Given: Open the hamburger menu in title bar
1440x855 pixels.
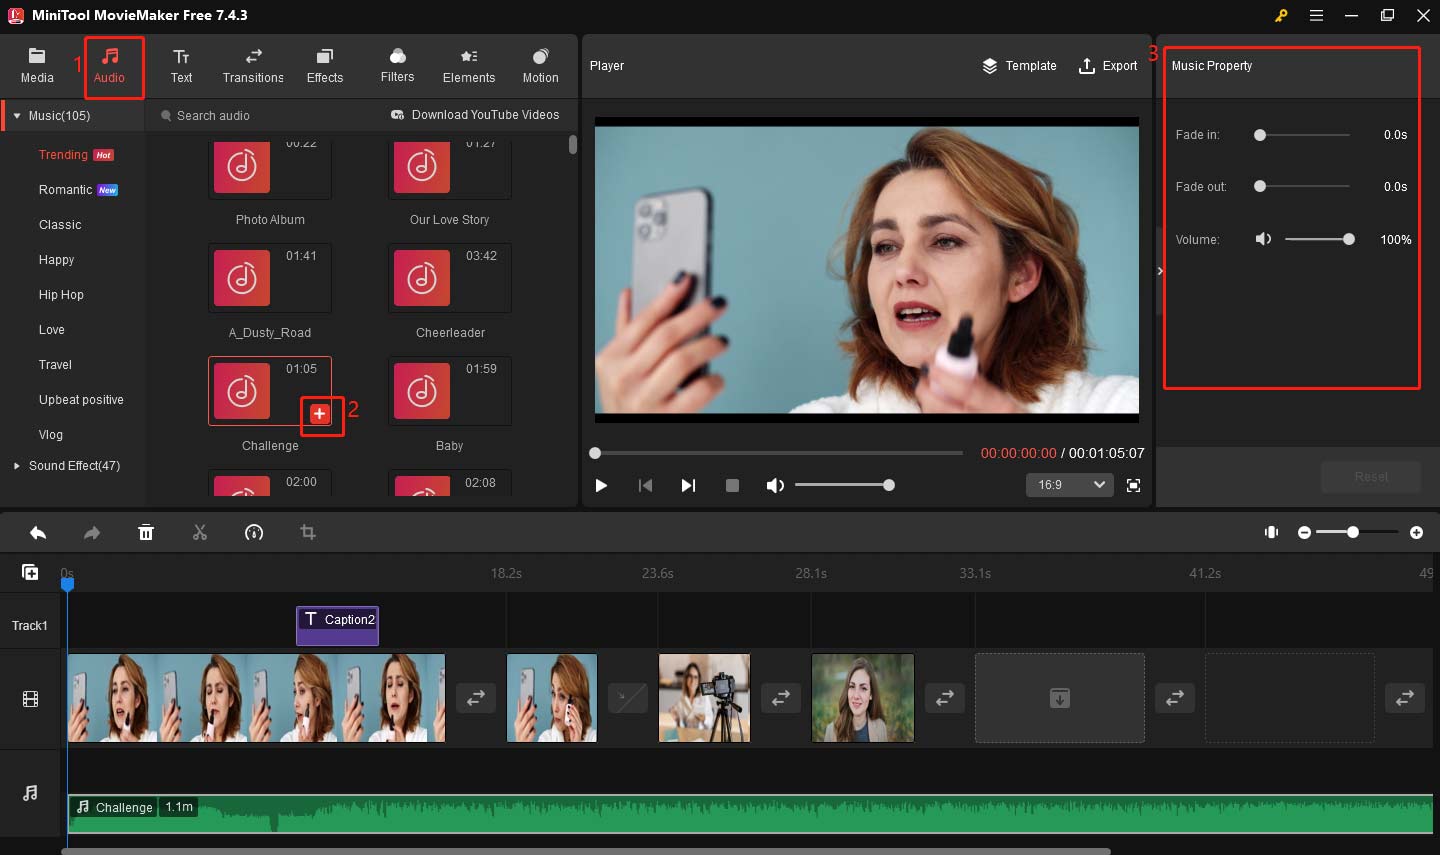Looking at the screenshot, I should (1316, 15).
